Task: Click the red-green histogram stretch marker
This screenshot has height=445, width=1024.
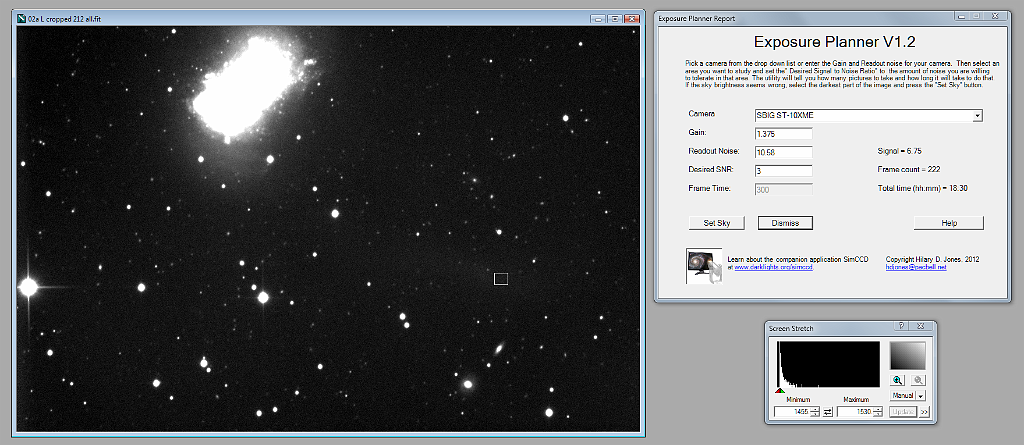Action: 779,391
